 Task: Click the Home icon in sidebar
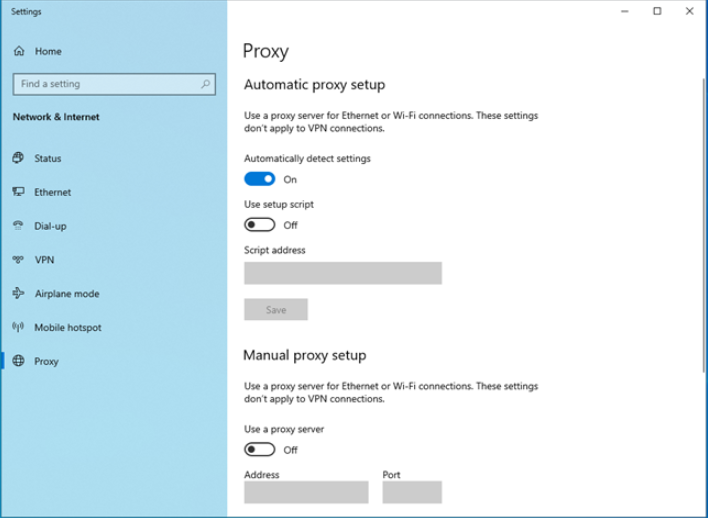[19, 51]
